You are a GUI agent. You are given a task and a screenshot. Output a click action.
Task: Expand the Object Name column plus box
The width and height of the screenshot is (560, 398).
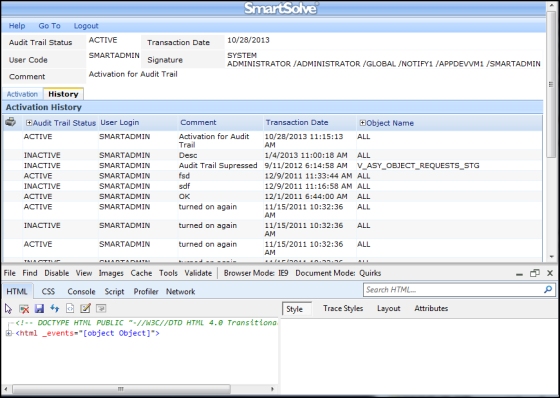[362, 123]
